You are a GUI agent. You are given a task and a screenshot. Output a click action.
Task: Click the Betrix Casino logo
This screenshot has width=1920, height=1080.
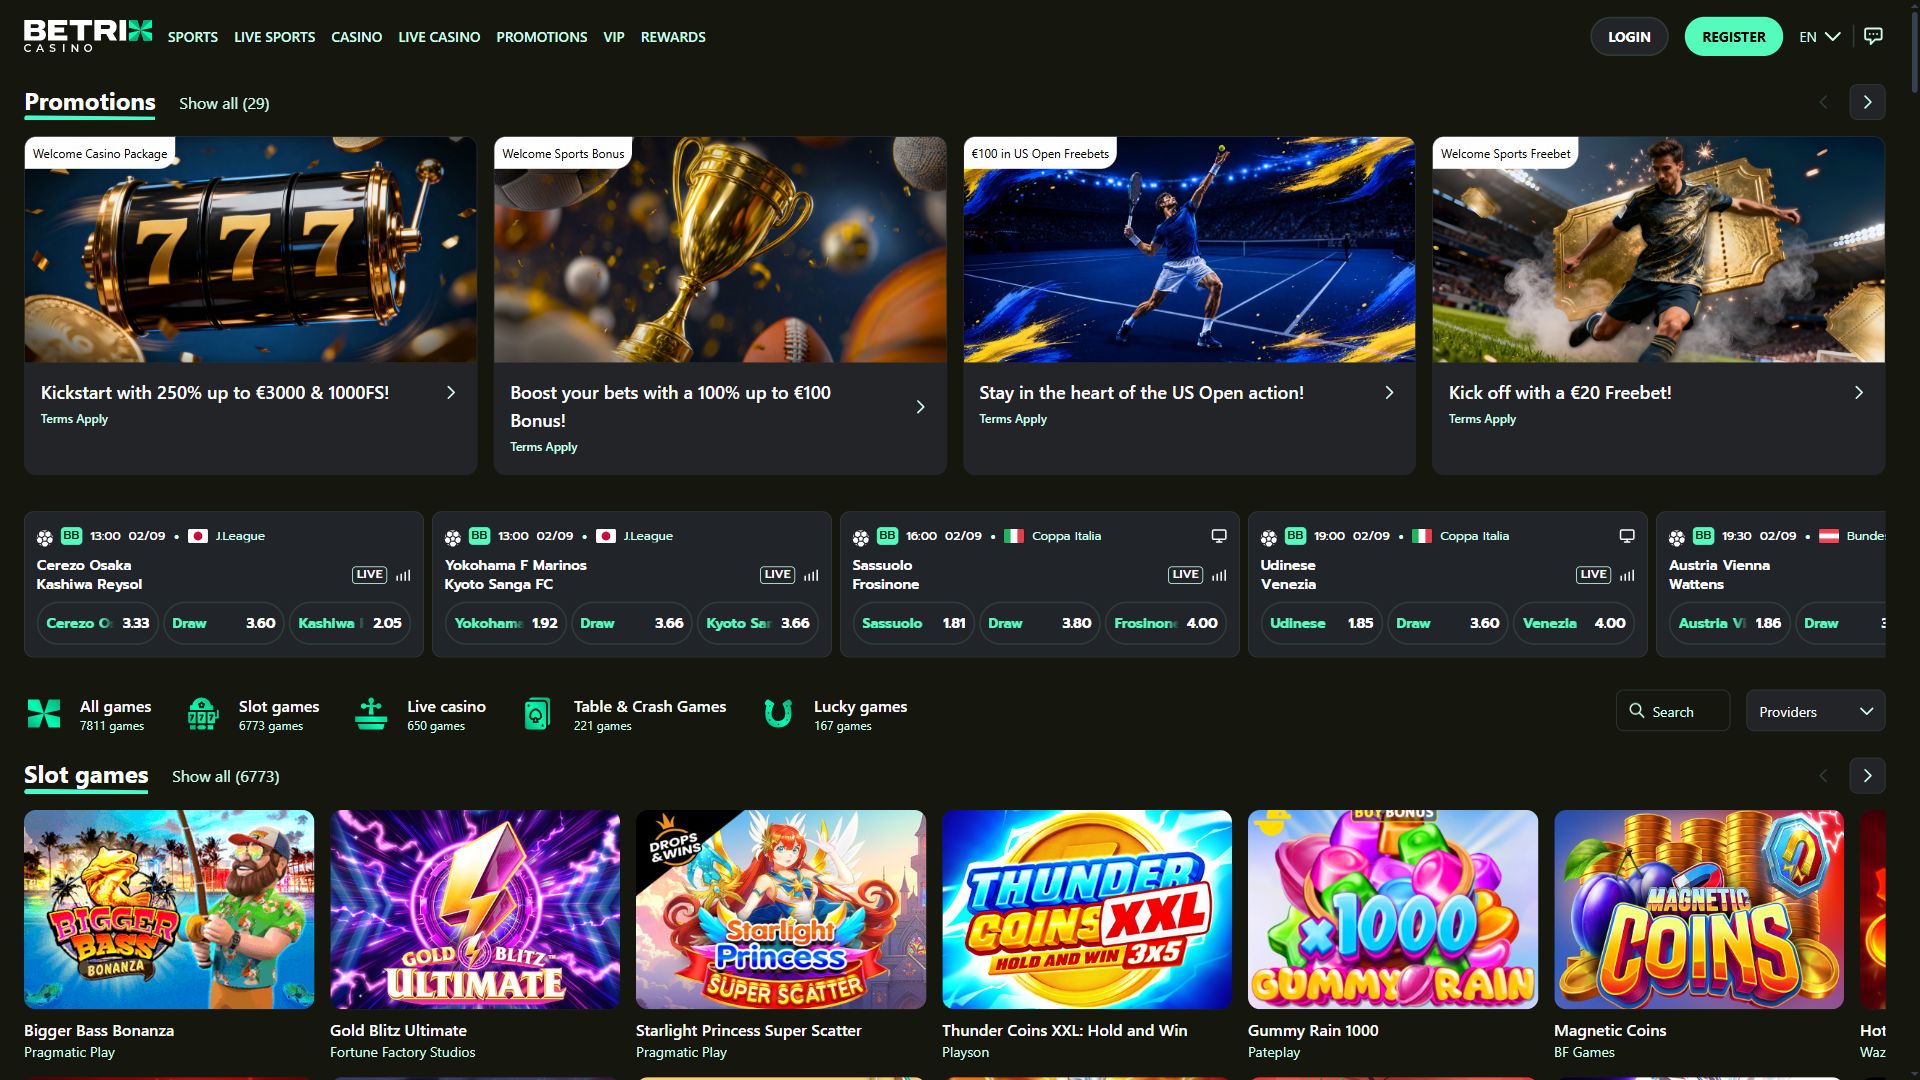(x=88, y=36)
